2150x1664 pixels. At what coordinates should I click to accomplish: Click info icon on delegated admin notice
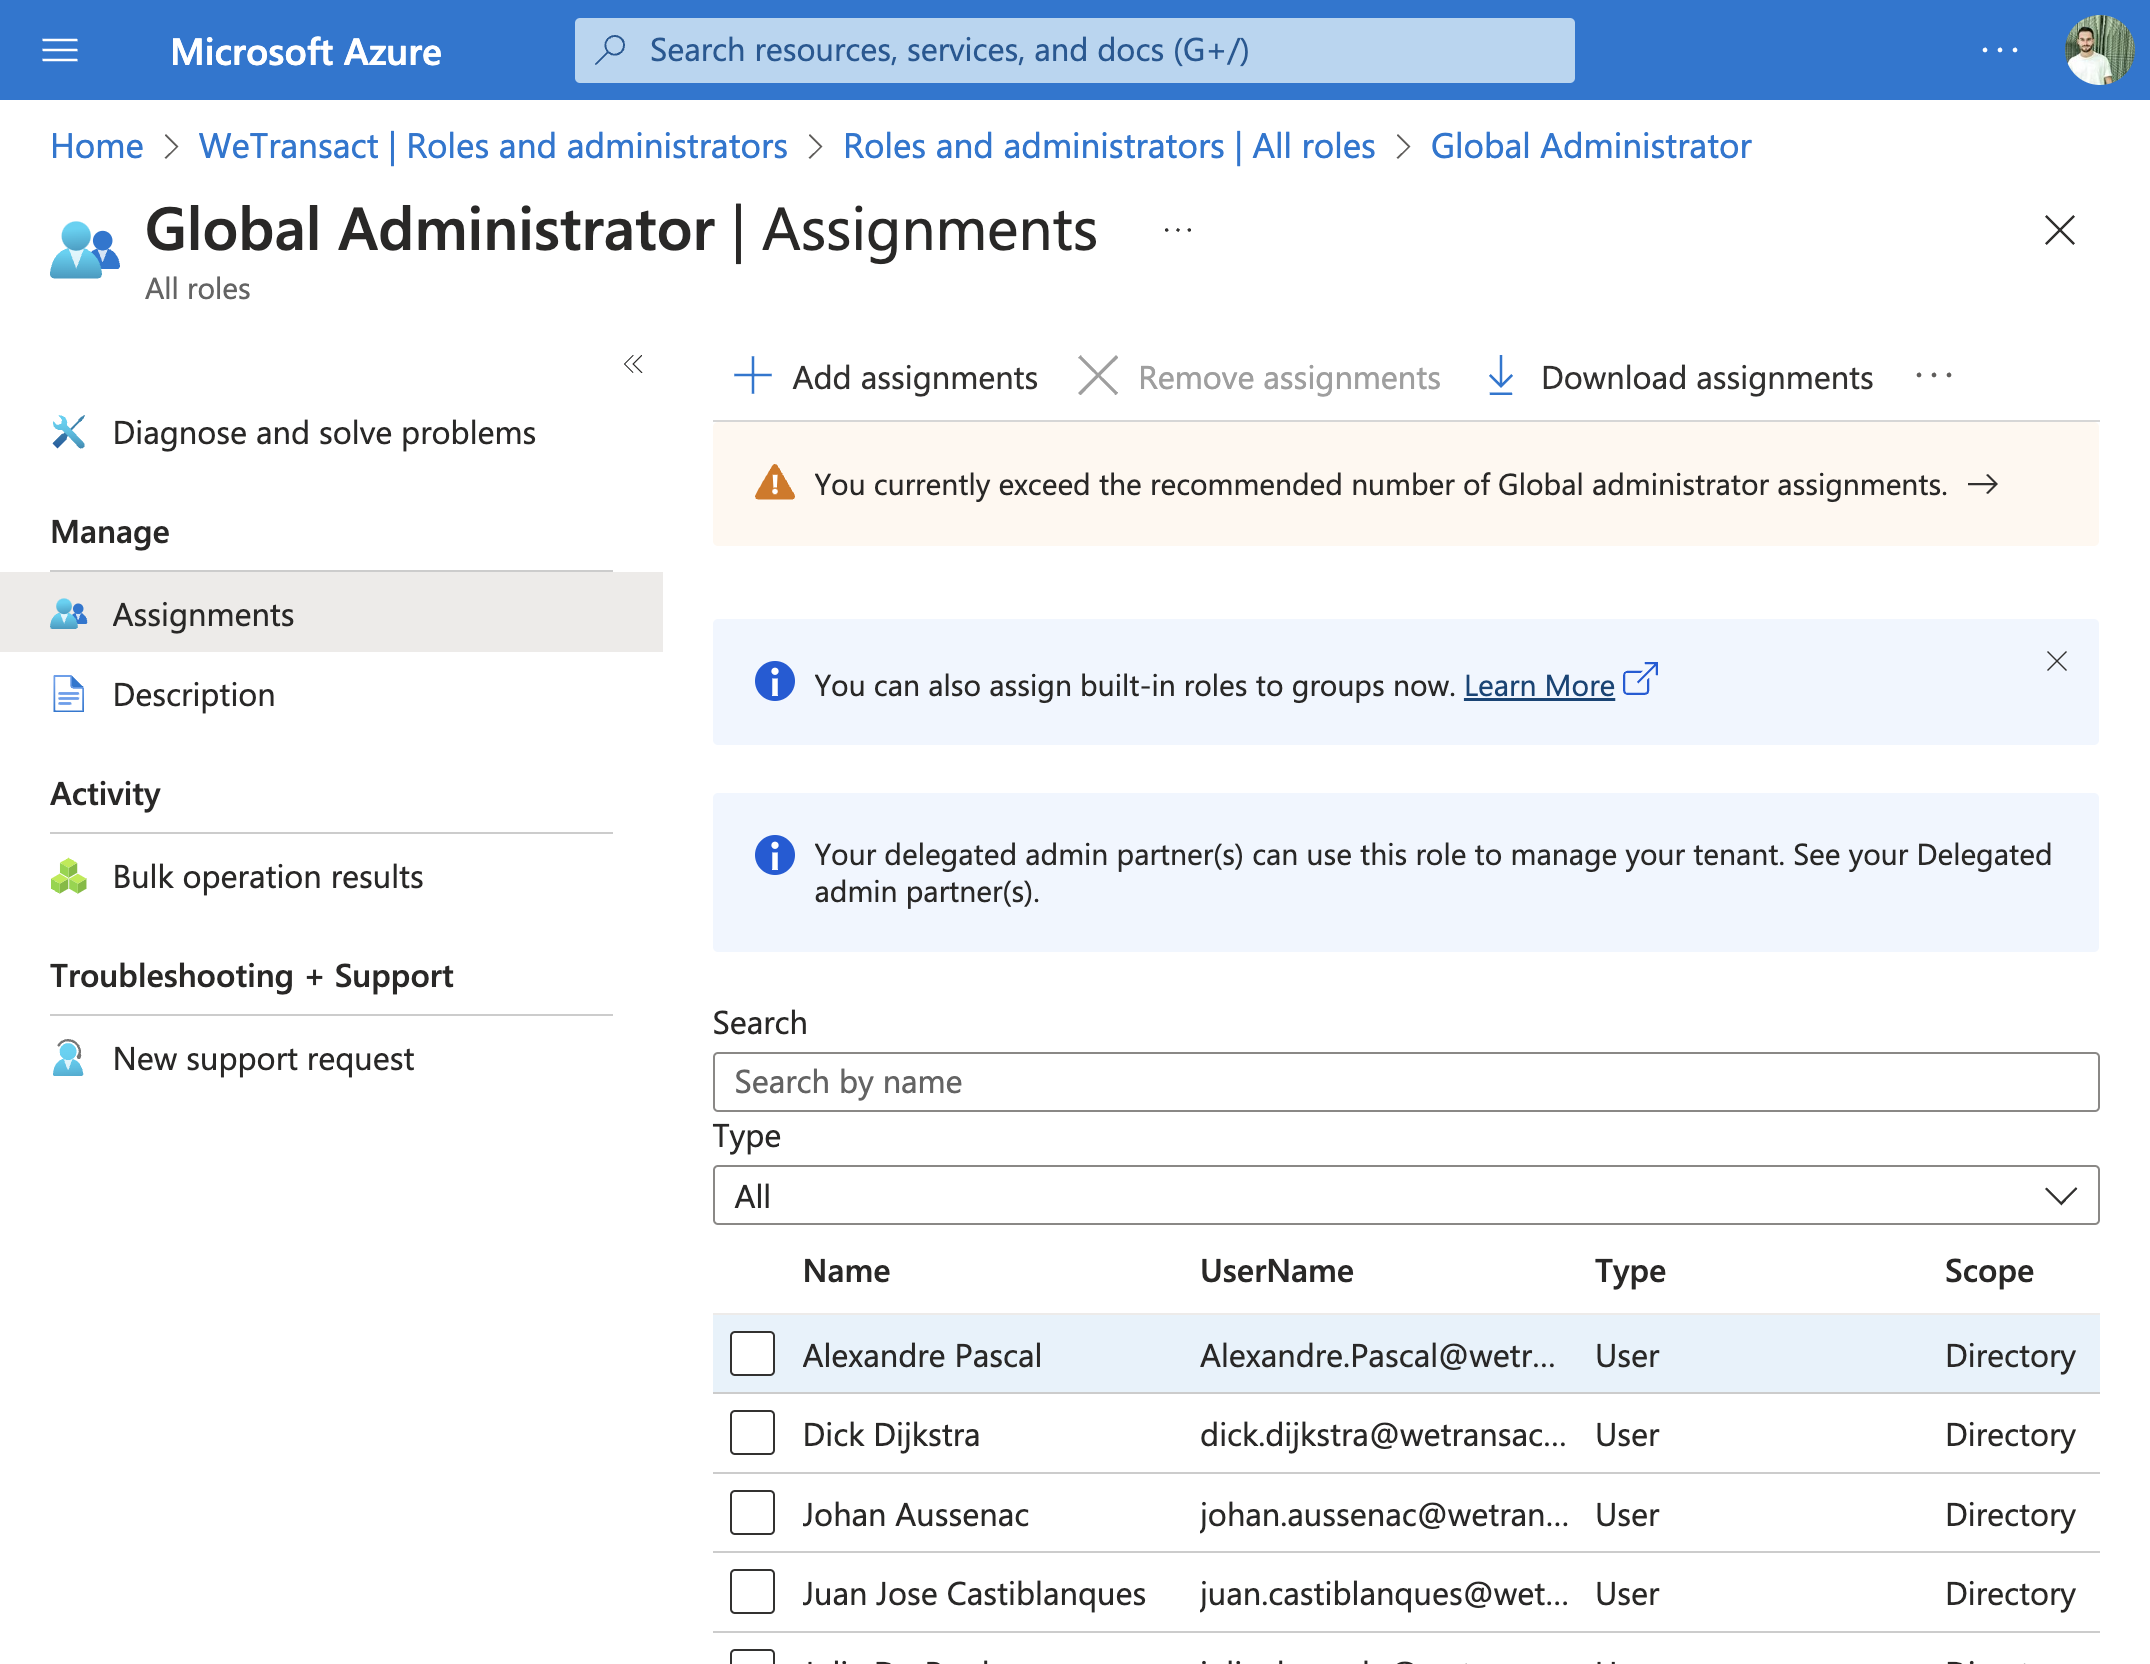click(x=775, y=855)
